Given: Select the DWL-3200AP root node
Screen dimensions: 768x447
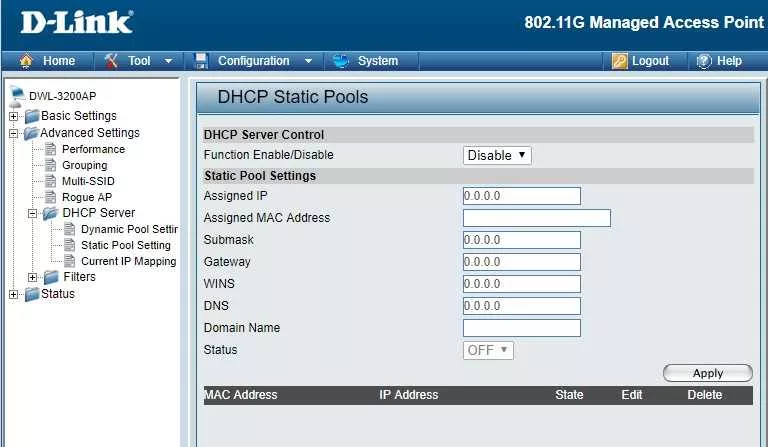Looking at the screenshot, I should point(63,96).
